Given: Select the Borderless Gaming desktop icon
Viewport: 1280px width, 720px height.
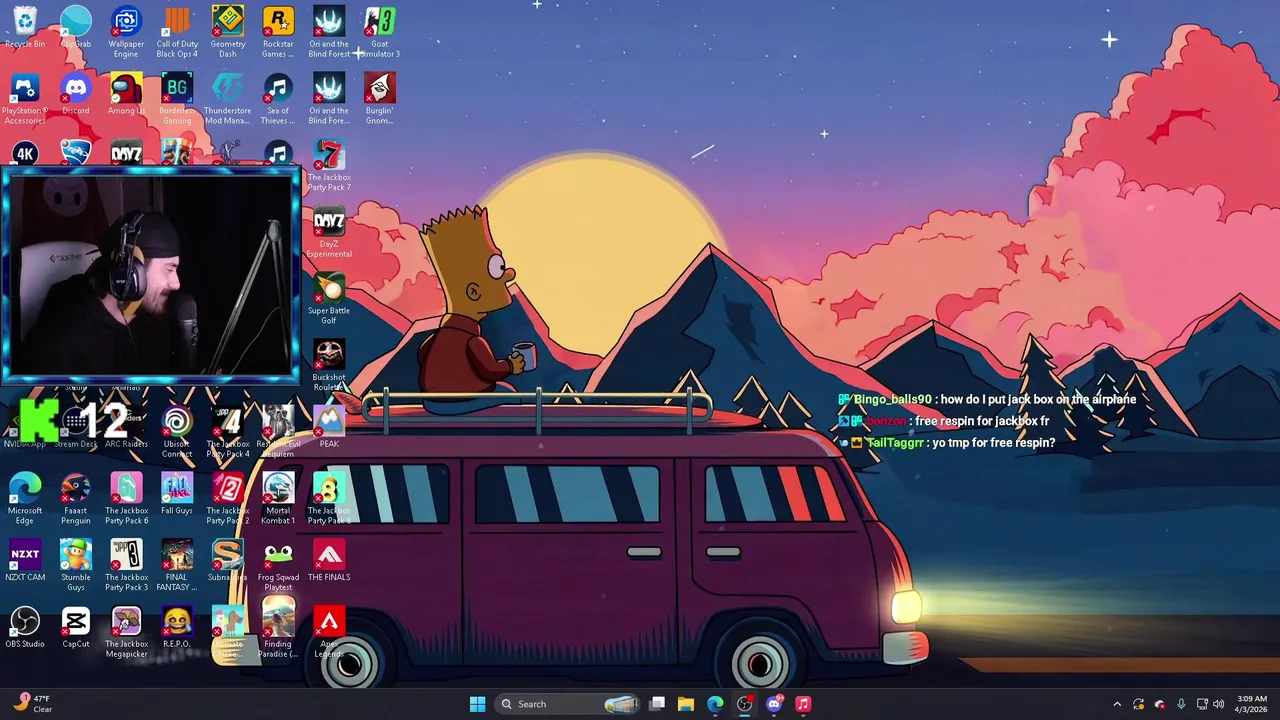Looking at the screenshot, I should pos(177,99).
